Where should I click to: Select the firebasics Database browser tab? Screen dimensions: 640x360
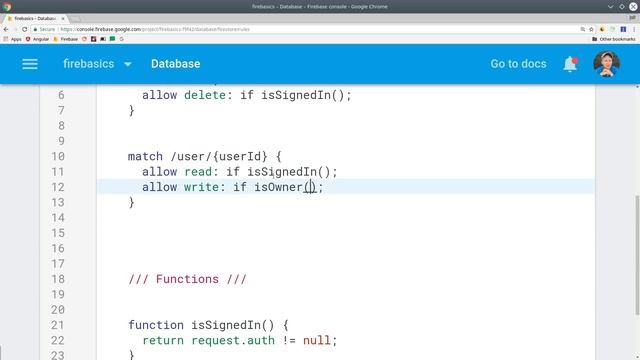(x=35, y=18)
